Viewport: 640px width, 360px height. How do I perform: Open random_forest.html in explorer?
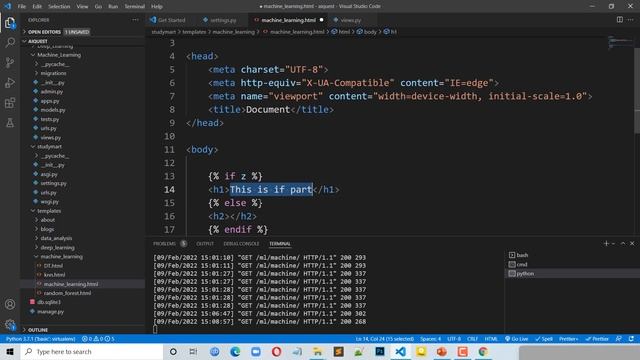(x=67, y=293)
